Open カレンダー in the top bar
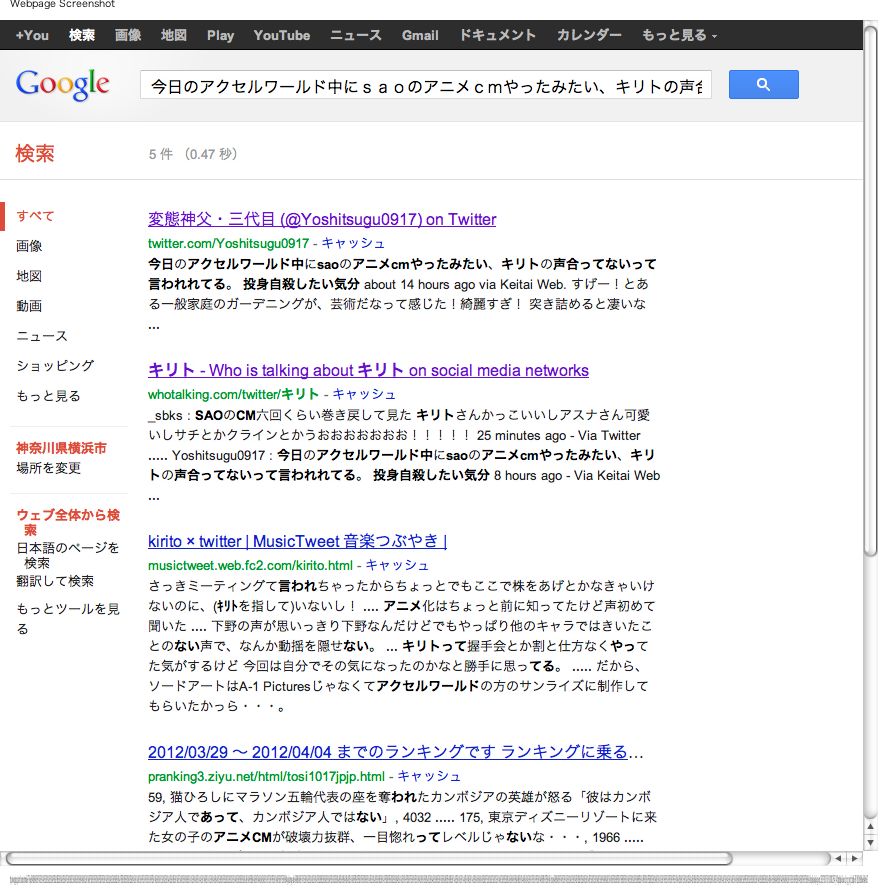Image resolution: width=878 pixels, height=886 pixels. point(589,35)
